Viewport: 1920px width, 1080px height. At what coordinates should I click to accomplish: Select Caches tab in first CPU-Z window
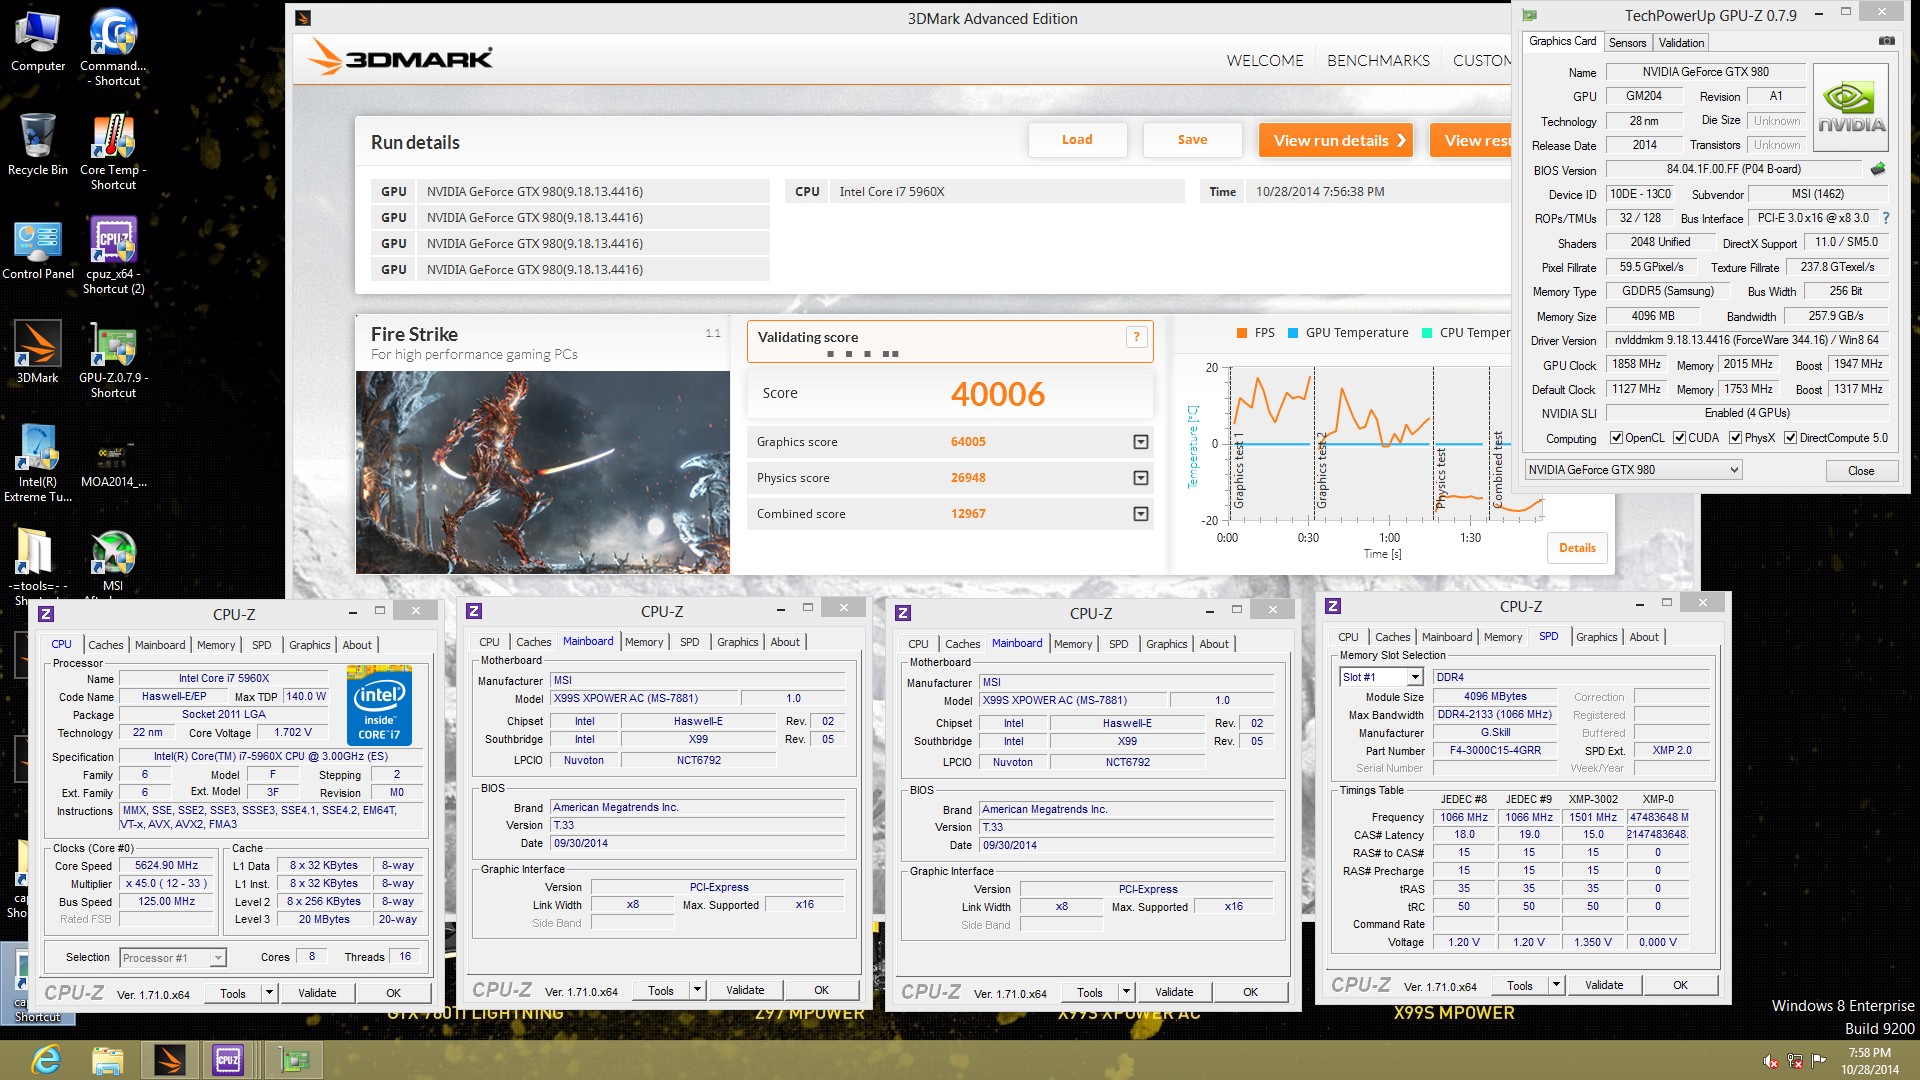[x=106, y=645]
